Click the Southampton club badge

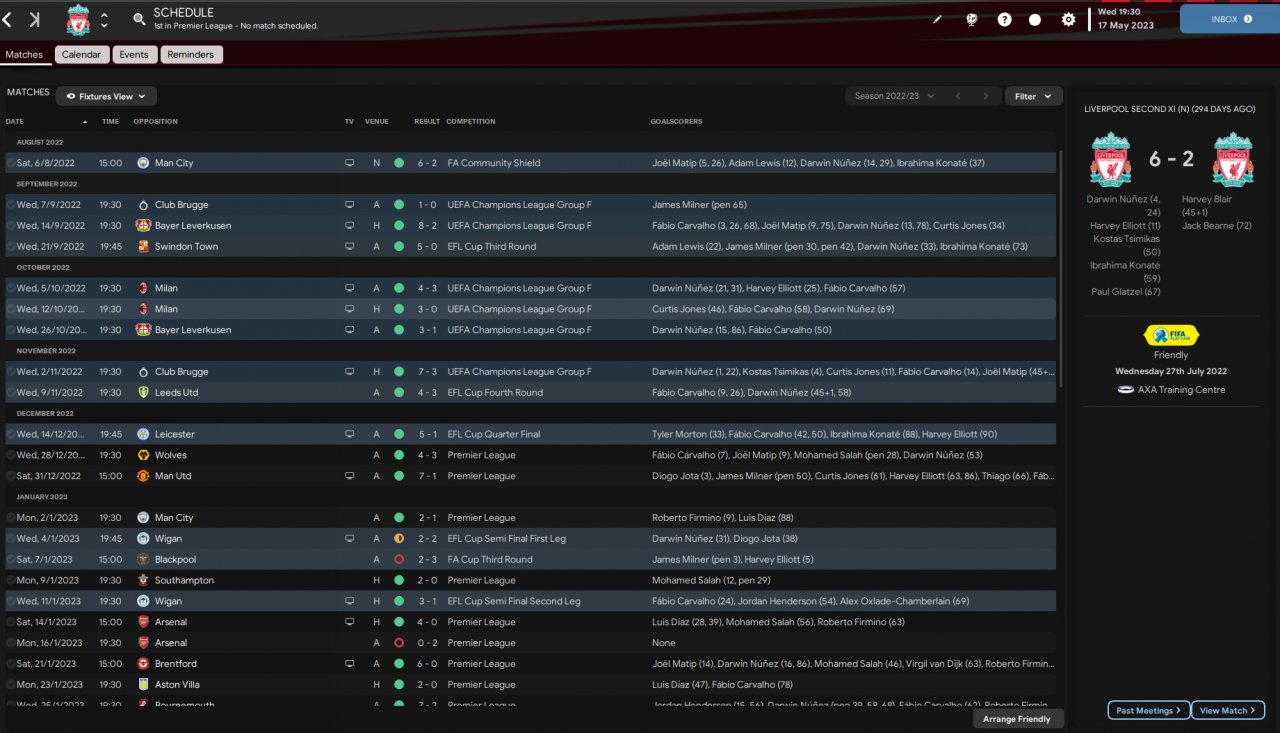click(143, 580)
